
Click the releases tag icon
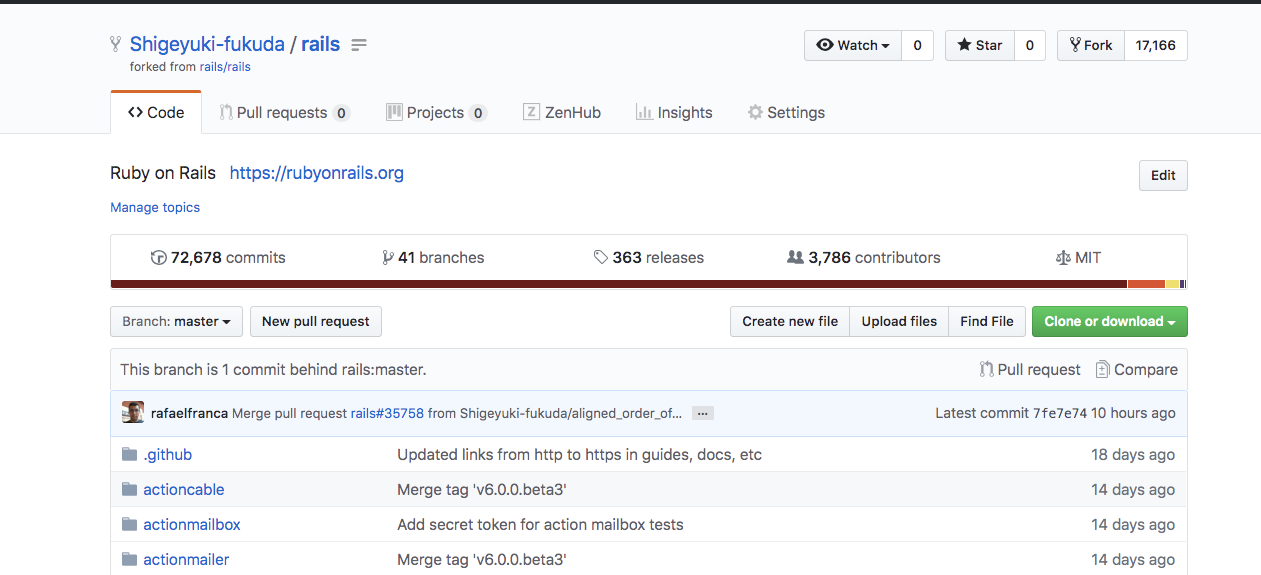(600, 258)
